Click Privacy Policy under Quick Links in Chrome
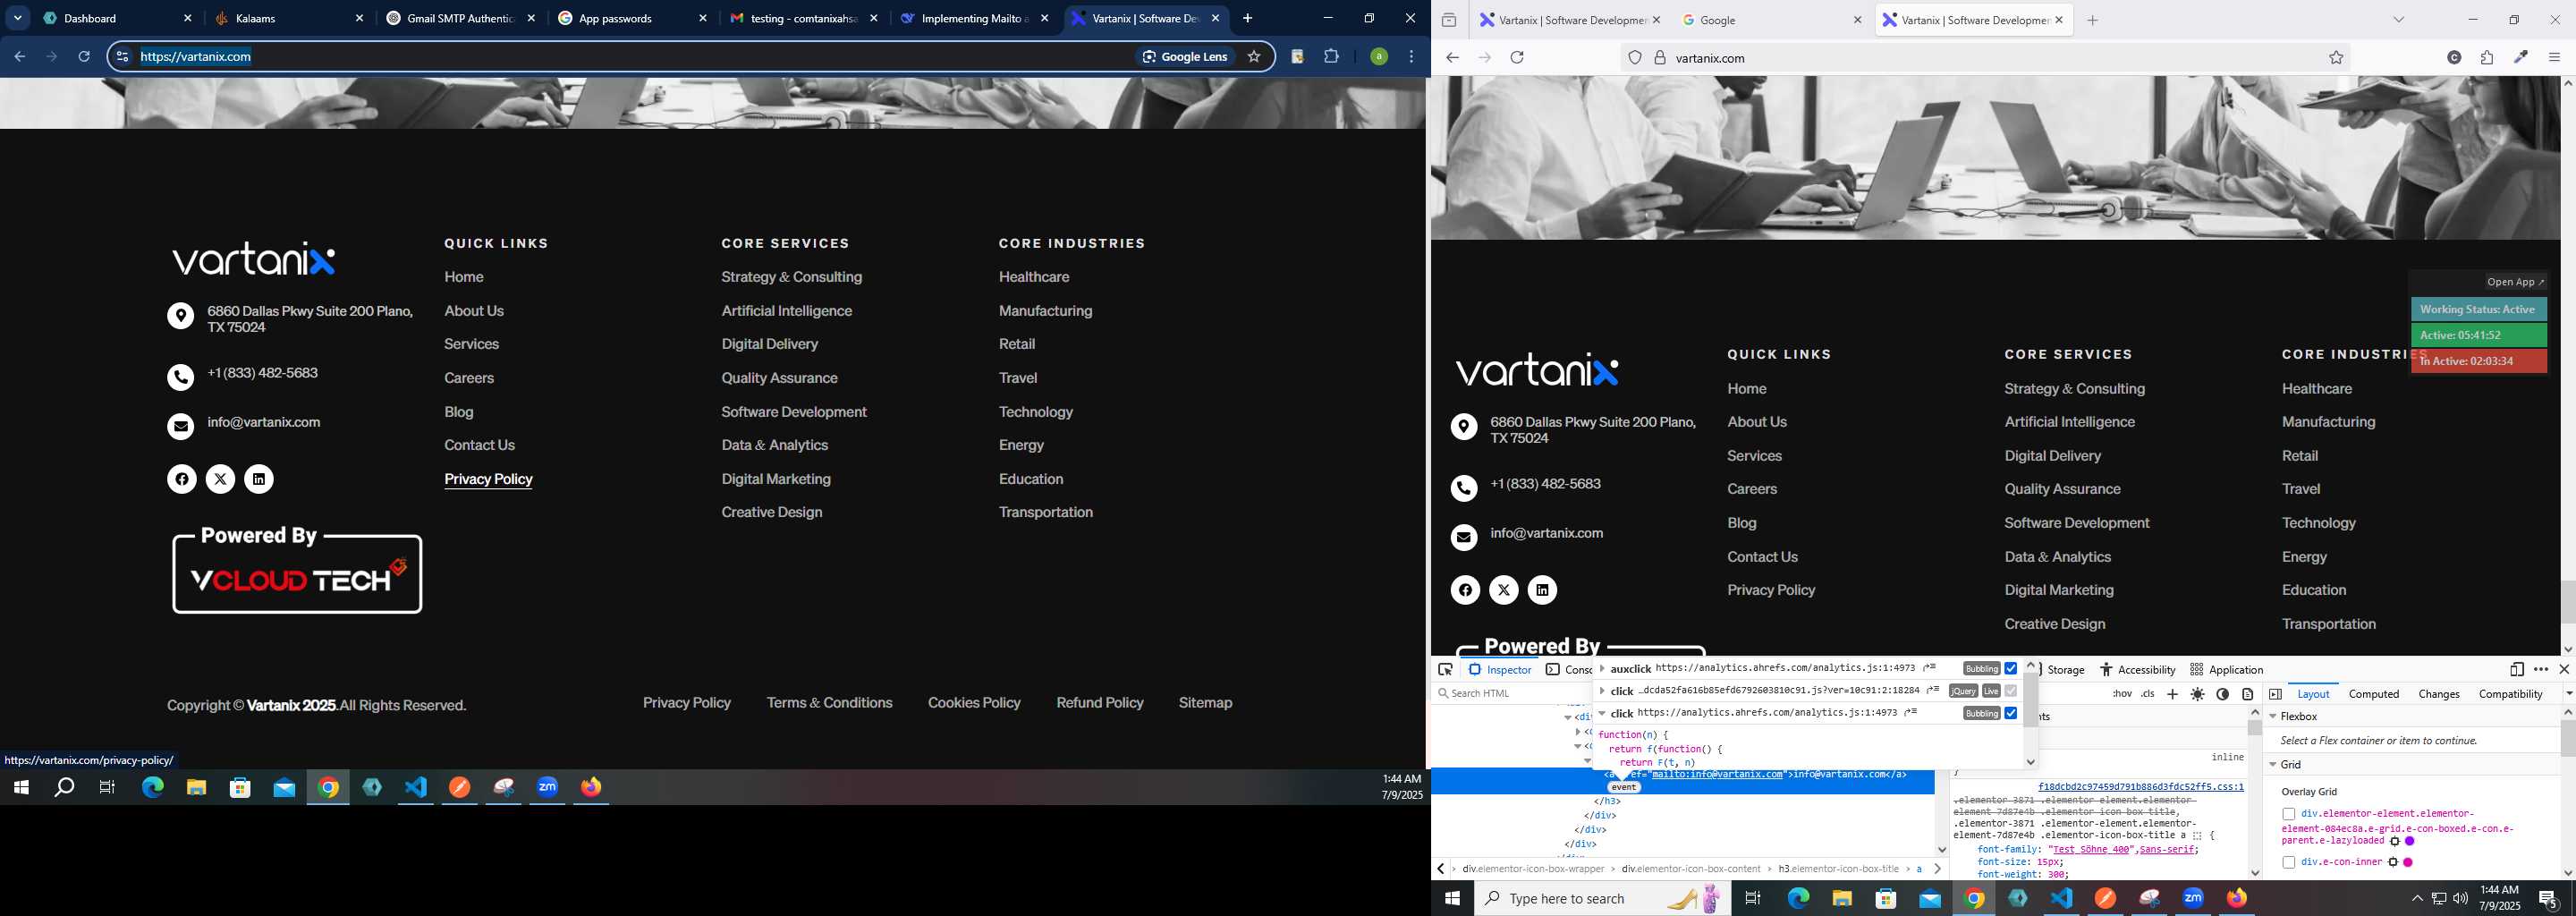This screenshot has height=916, width=2576. point(488,479)
